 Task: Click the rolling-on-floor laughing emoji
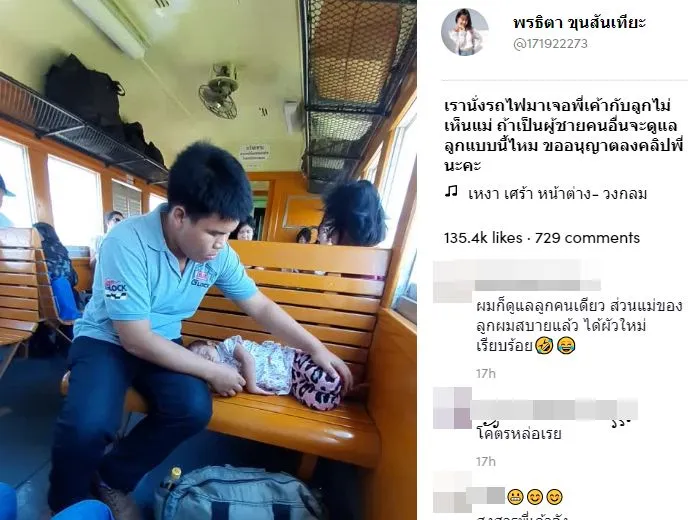pos(544,346)
